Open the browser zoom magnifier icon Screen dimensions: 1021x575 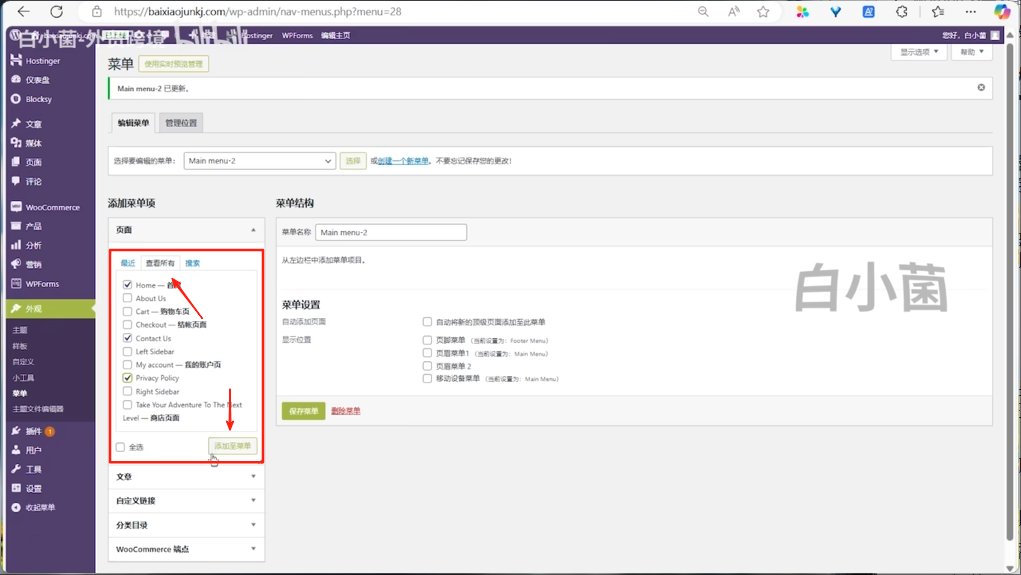[703, 12]
